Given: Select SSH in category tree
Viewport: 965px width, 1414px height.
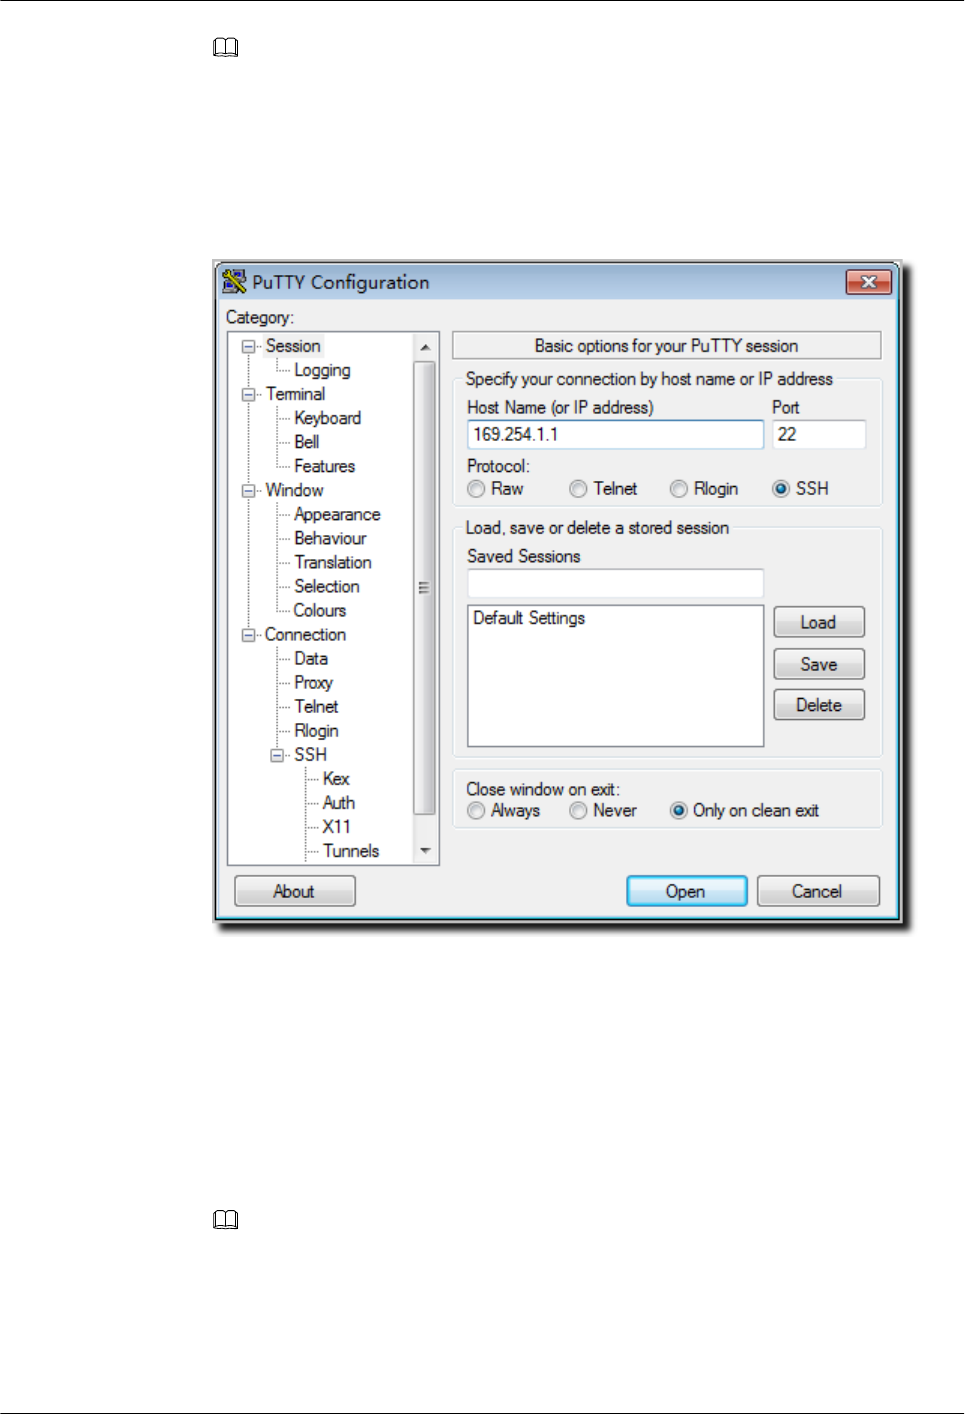Looking at the screenshot, I should 310,754.
